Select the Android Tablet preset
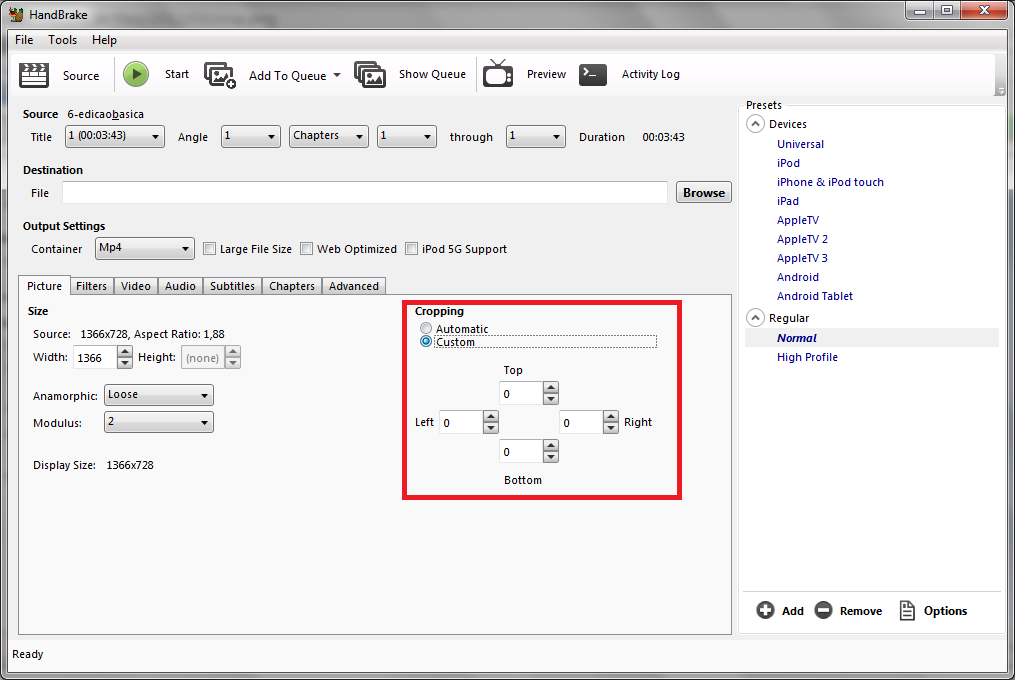Viewport: 1015px width, 680px height. coord(814,296)
